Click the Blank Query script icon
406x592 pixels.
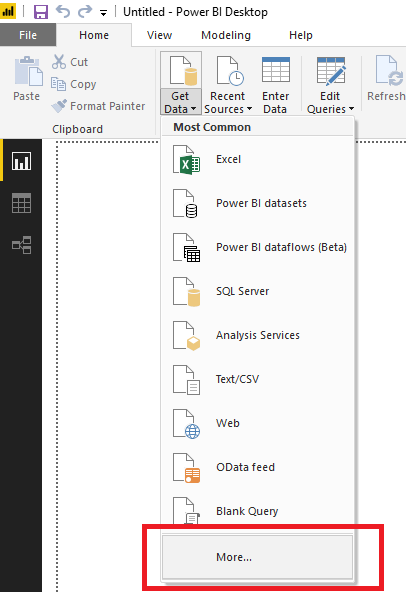[x=186, y=510]
